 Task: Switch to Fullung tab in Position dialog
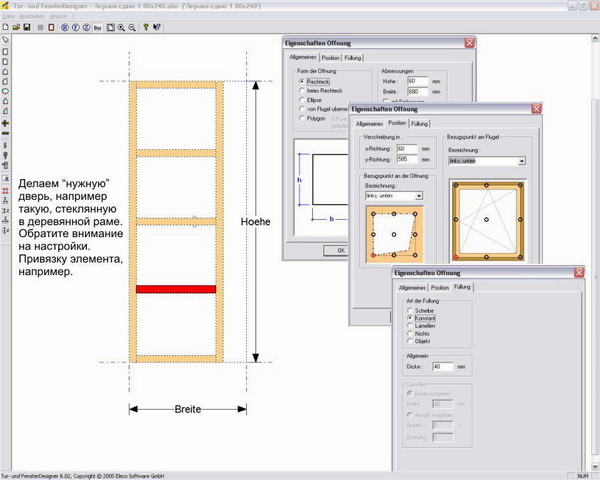420,122
